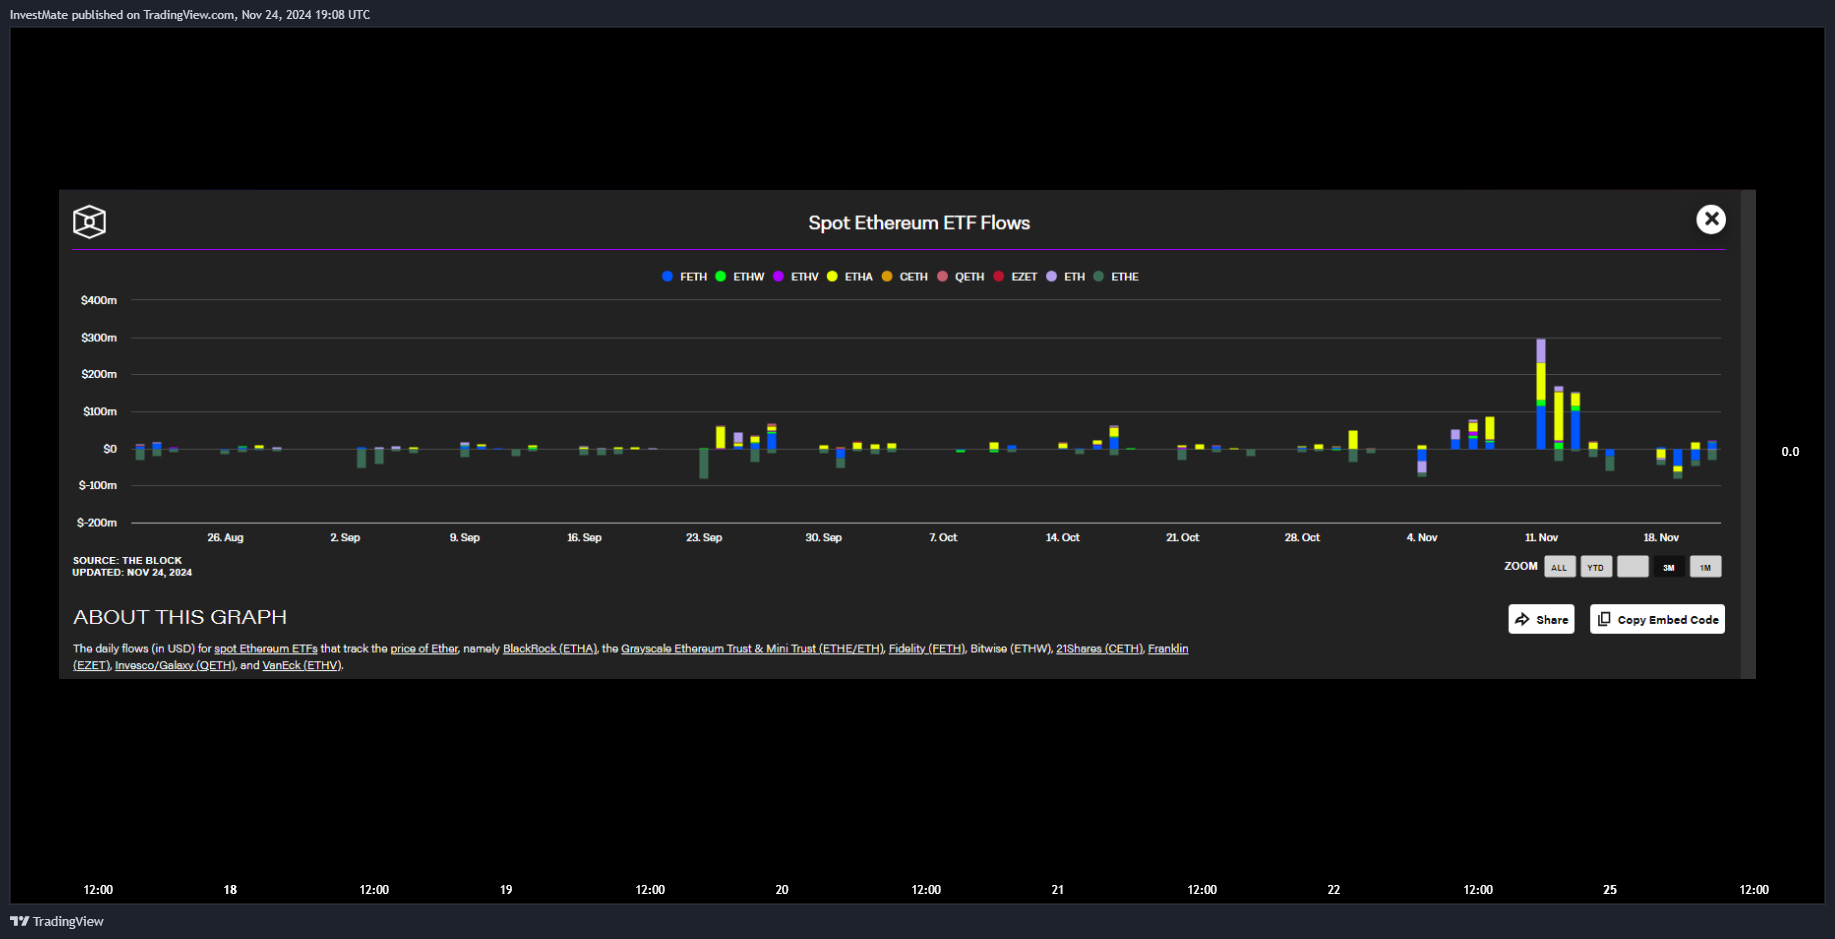
Task: Follow the BlackRock (ETHA) link
Action: tap(549, 649)
